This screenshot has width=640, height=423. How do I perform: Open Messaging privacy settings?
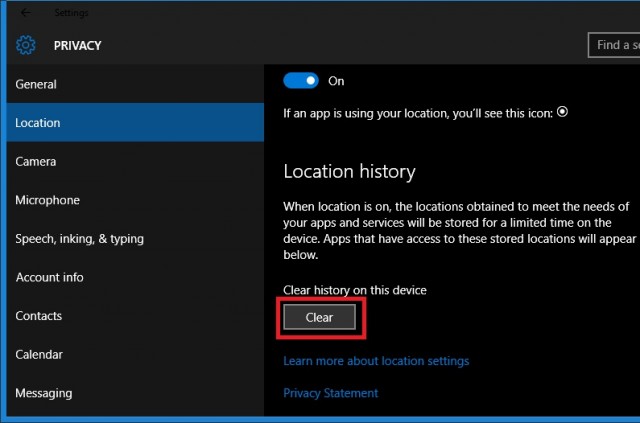pyautogui.click(x=43, y=393)
